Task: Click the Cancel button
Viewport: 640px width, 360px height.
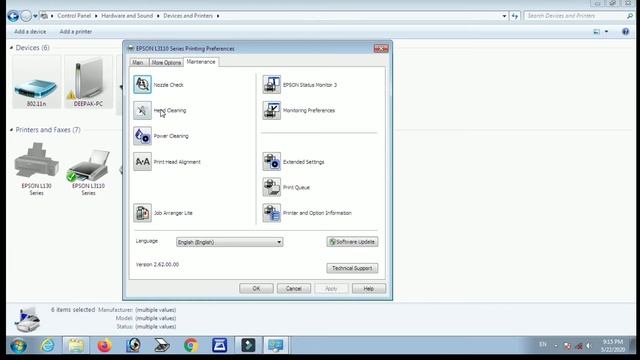Action: click(294, 289)
